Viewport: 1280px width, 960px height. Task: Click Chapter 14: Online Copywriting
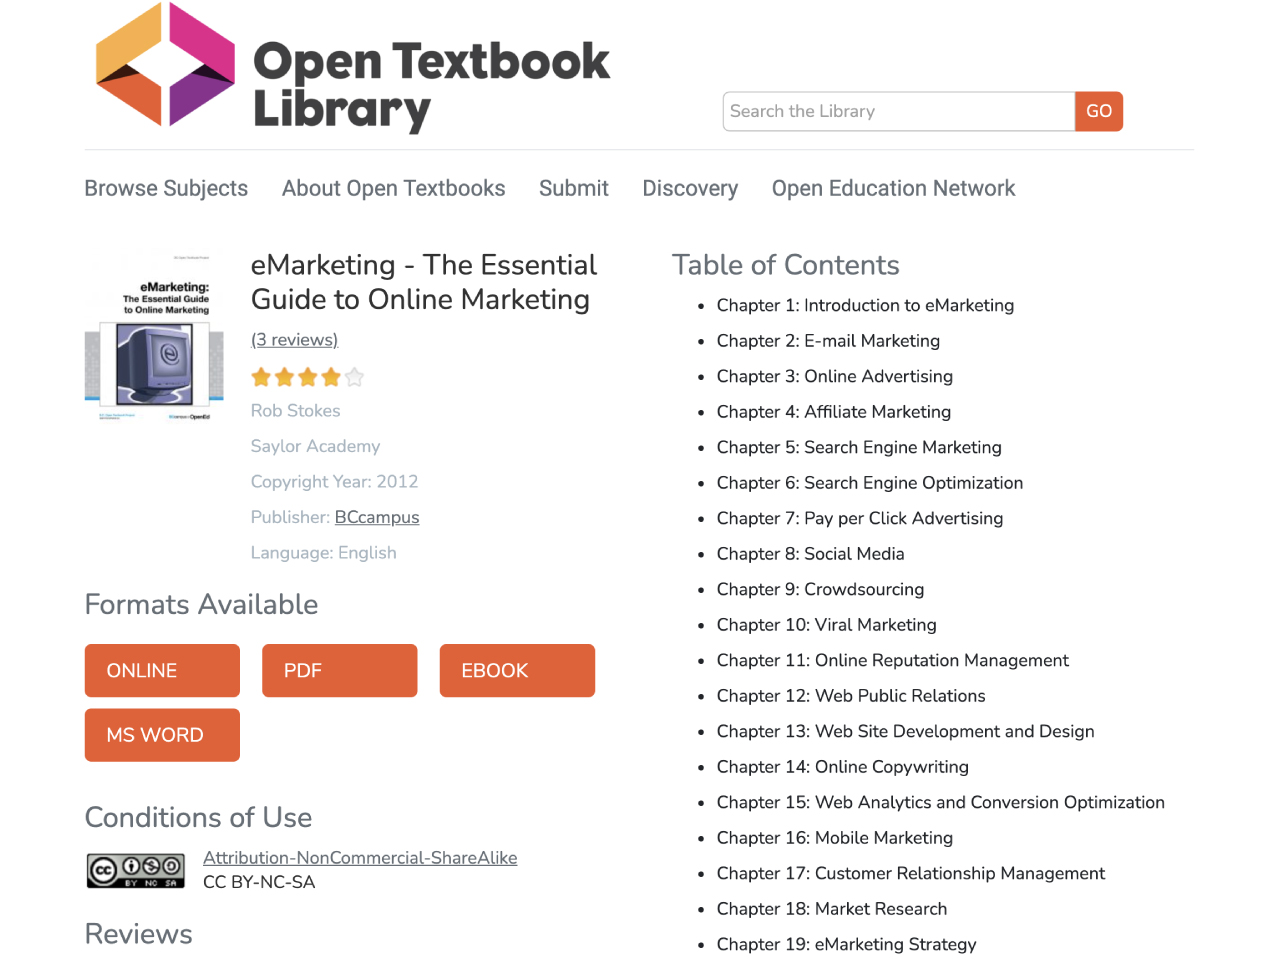click(843, 767)
